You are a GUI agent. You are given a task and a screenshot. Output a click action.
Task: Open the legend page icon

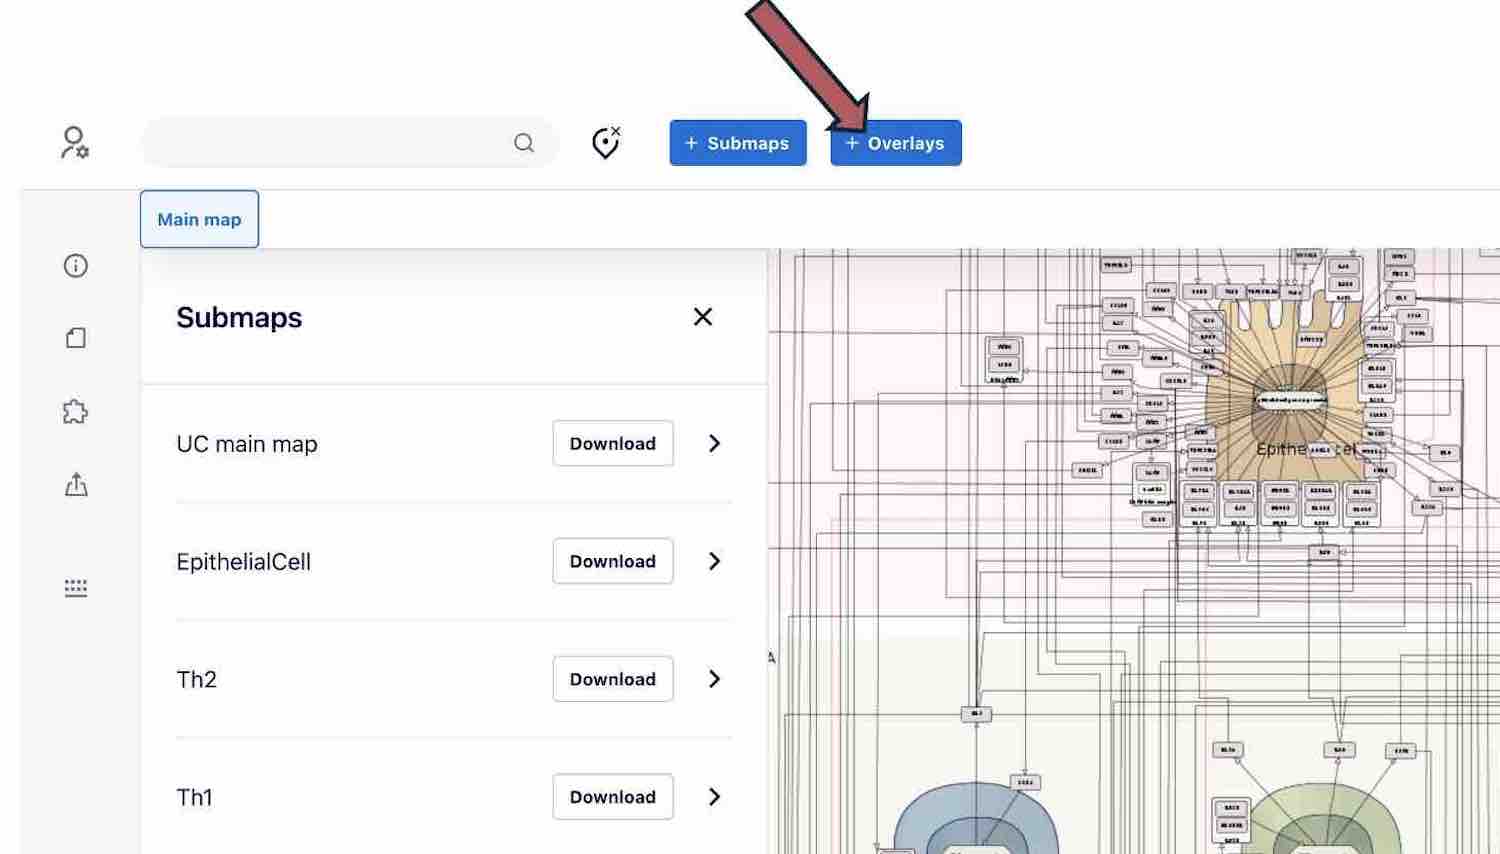click(x=76, y=338)
